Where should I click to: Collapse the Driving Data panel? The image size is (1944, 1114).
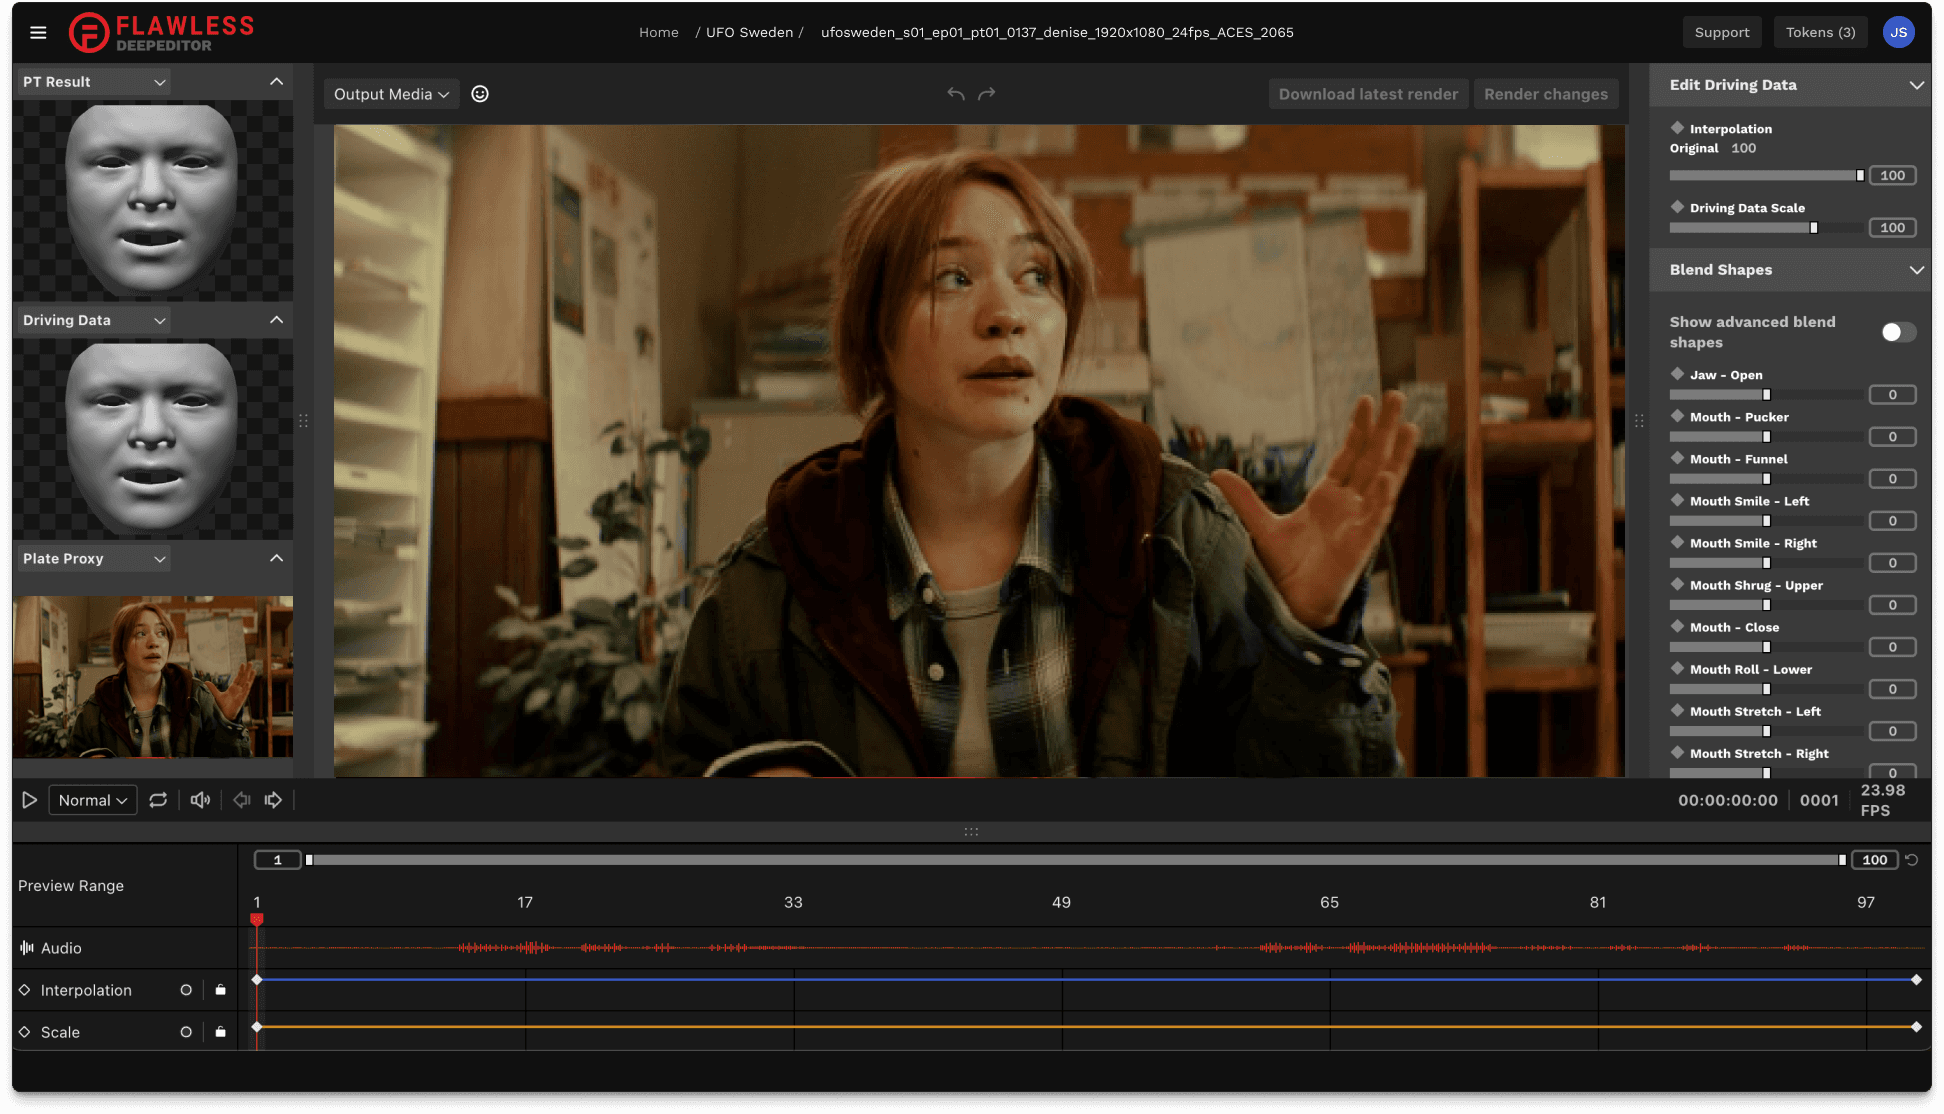[x=277, y=320]
